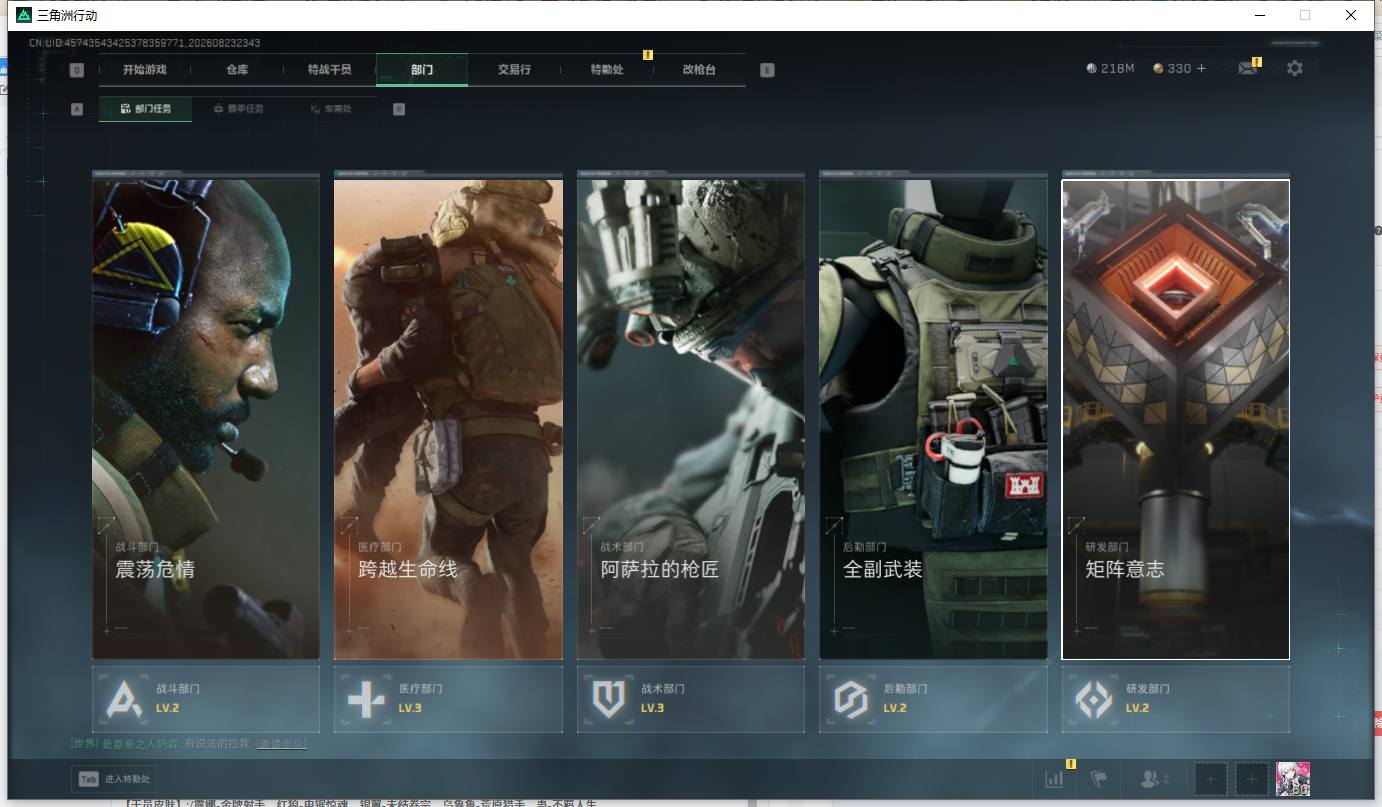The width and height of the screenshot is (1382, 807).
Task: Click the 218M silver currency icon
Action: coord(1091,69)
